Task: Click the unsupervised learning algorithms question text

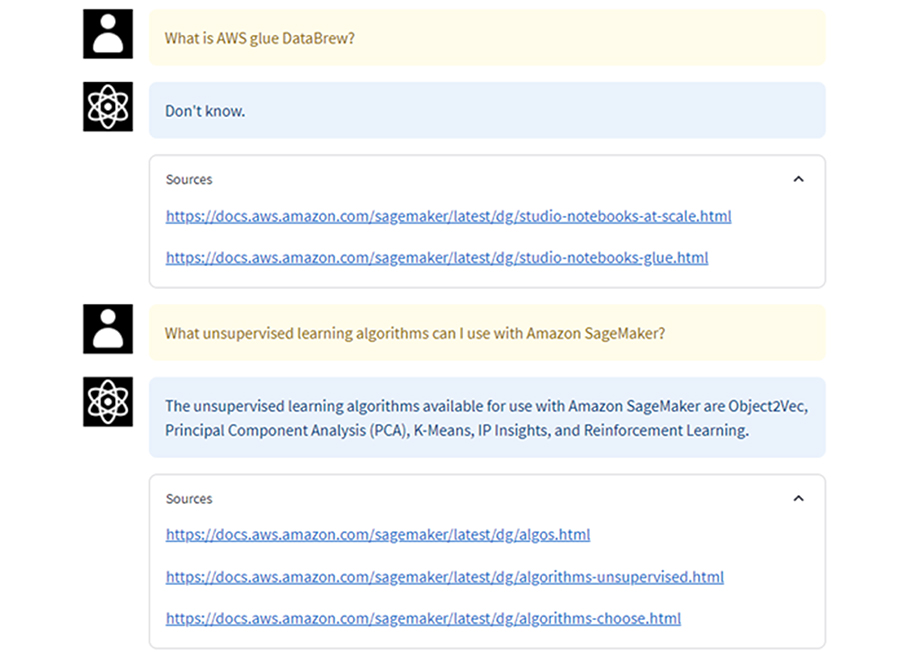Action: tap(415, 333)
